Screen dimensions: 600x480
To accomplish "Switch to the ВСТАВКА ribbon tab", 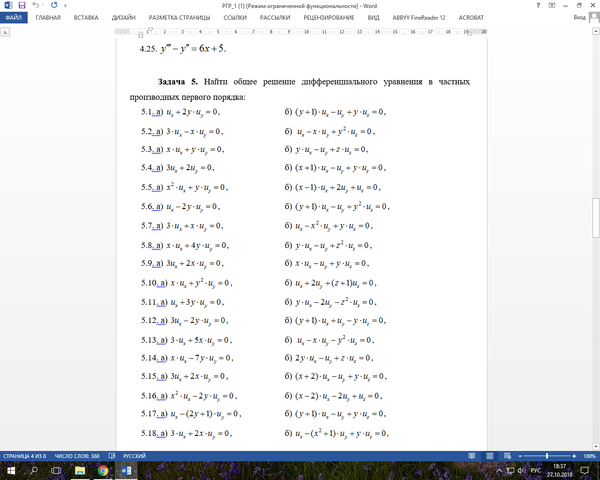I will pos(86,18).
